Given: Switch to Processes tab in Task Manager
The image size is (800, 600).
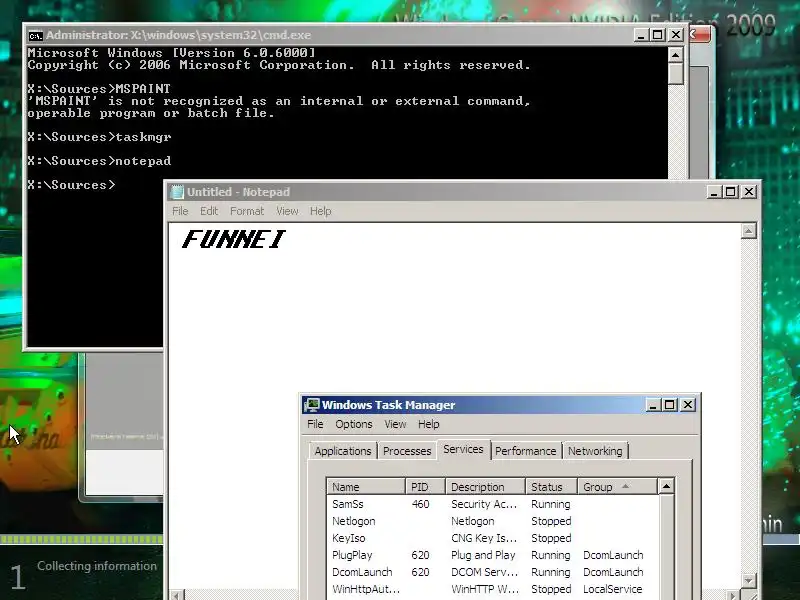Looking at the screenshot, I should tap(407, 451).
